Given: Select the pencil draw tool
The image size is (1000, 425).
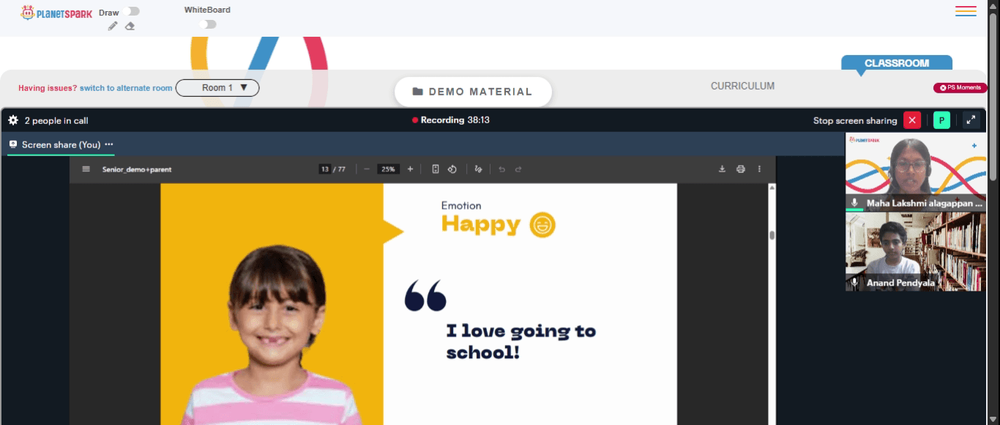Looking at the screenshot, I should [x=113, y=26].
